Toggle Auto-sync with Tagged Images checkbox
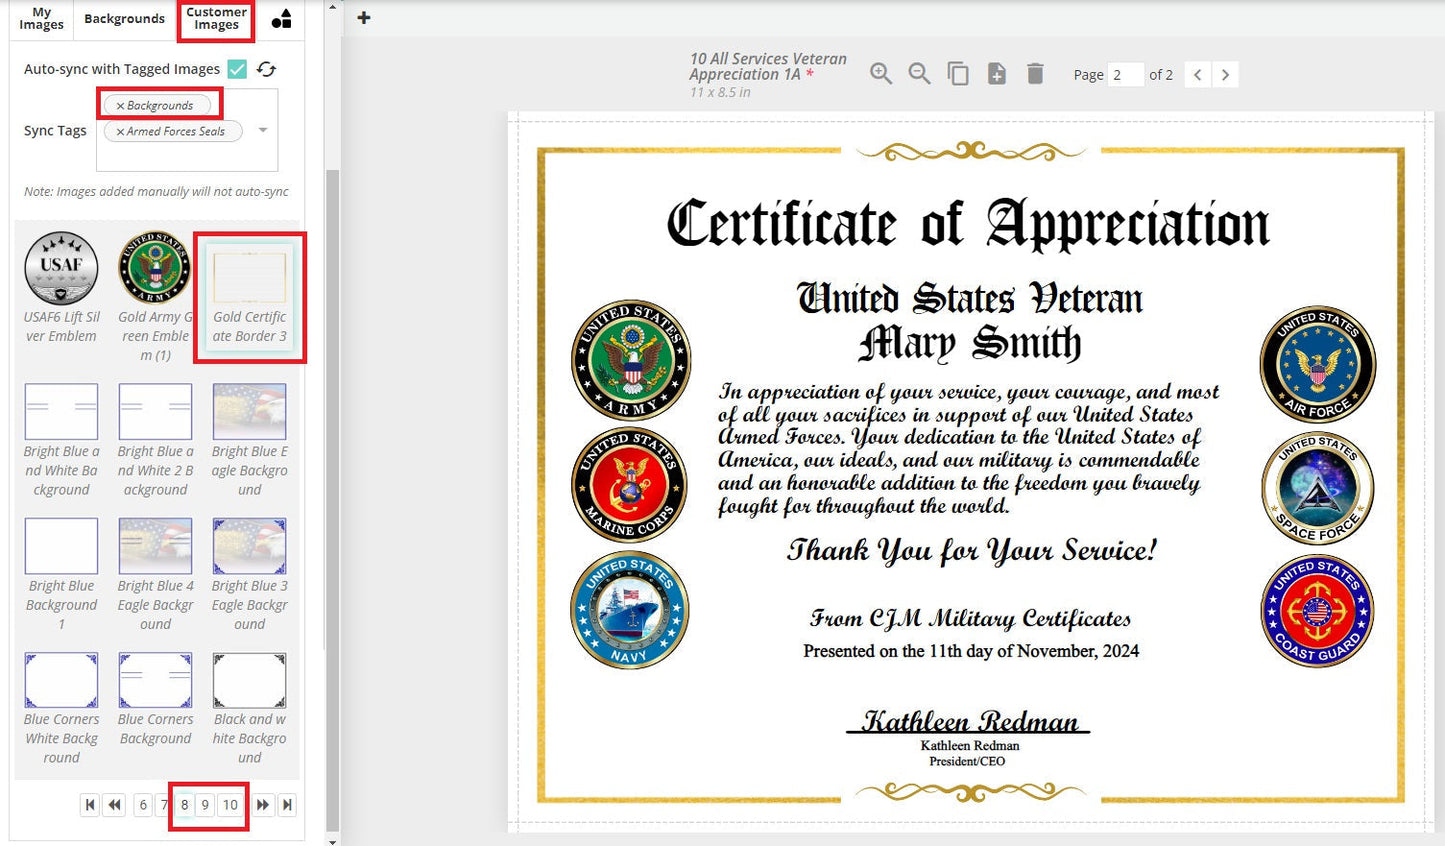This screenshot has width=1445, height=846. point(237,69)
